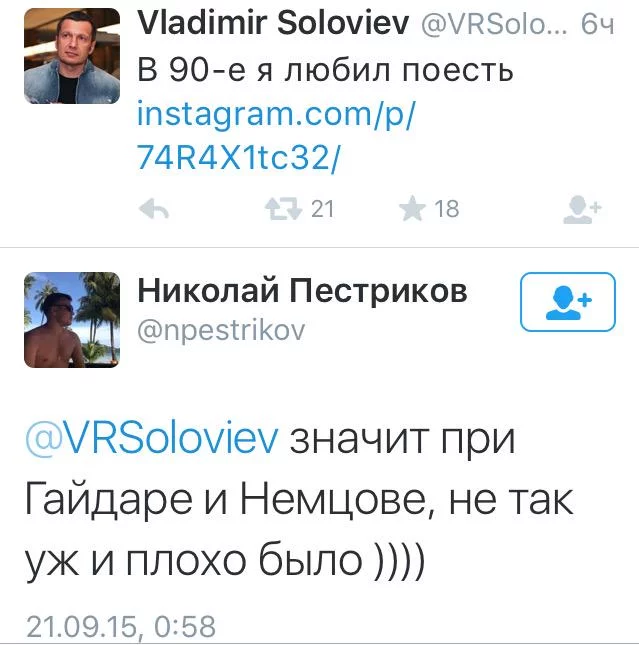
Task: Click the retweet count 21
Action: (x=322, y=209)
